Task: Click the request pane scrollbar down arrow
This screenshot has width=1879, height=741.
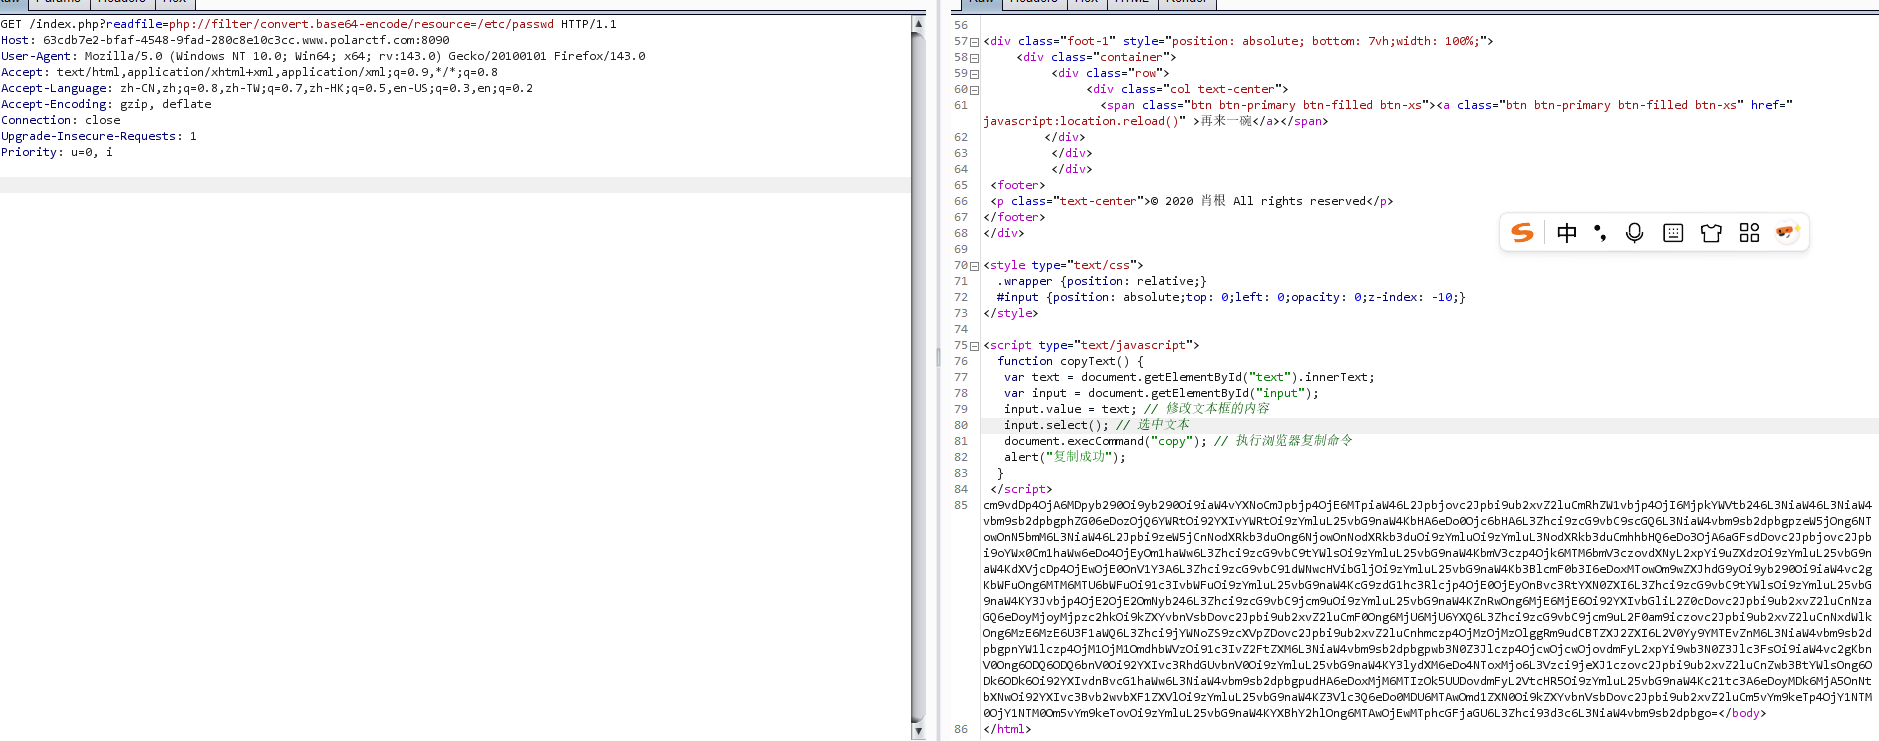Action: point(918,732)
